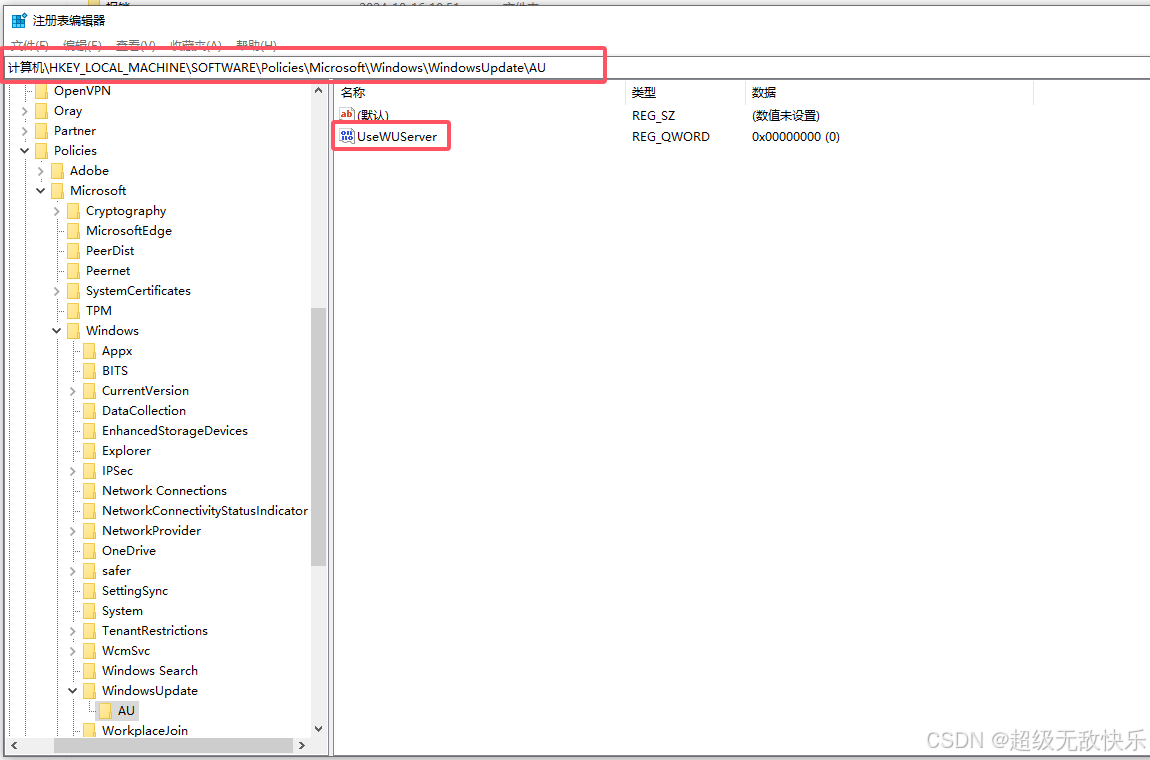Expand the SystemCertificates key
Image resolution: width=1150 pixels, height=760 pixels.
click(x=56, y=291)
